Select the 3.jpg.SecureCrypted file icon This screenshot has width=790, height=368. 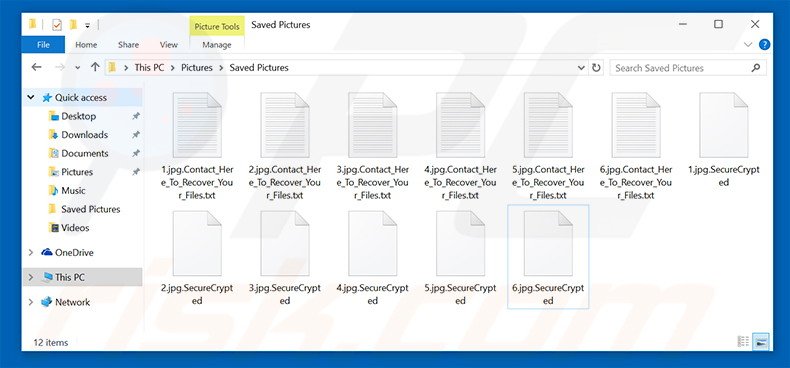point(285,243)
